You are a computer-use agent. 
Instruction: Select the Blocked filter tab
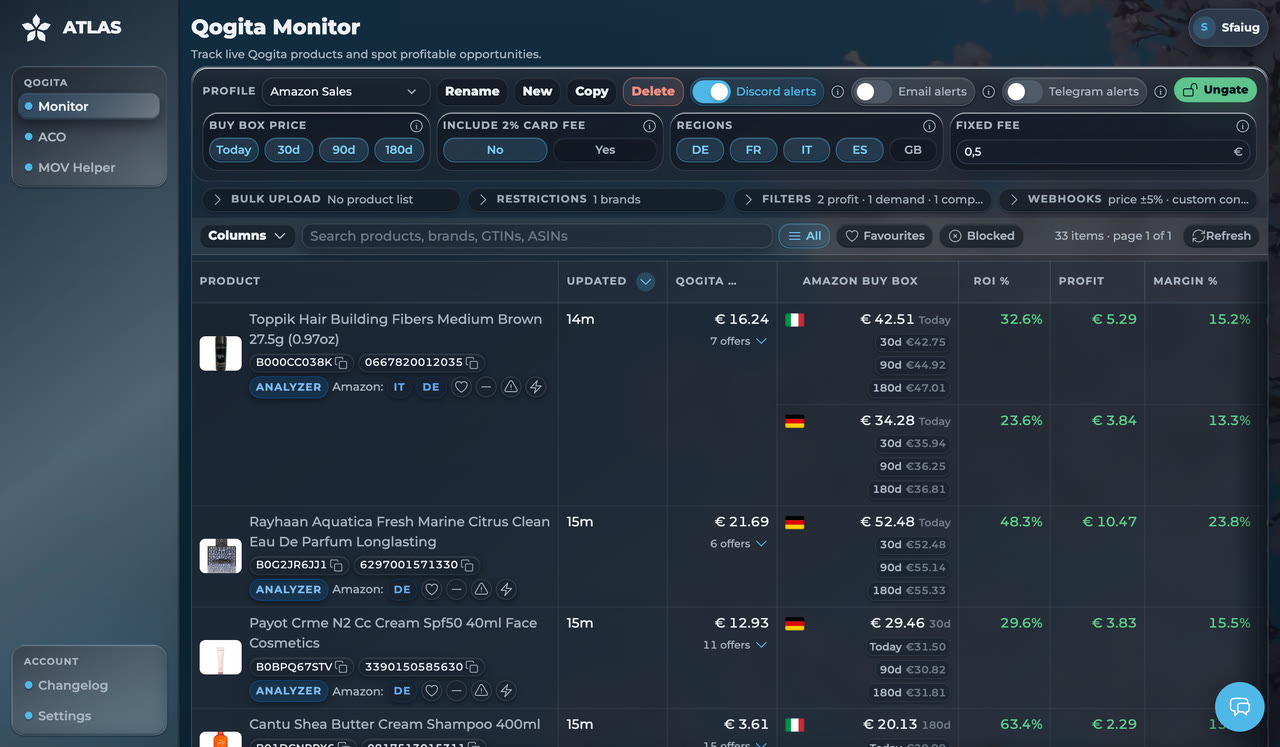point(981,236)
